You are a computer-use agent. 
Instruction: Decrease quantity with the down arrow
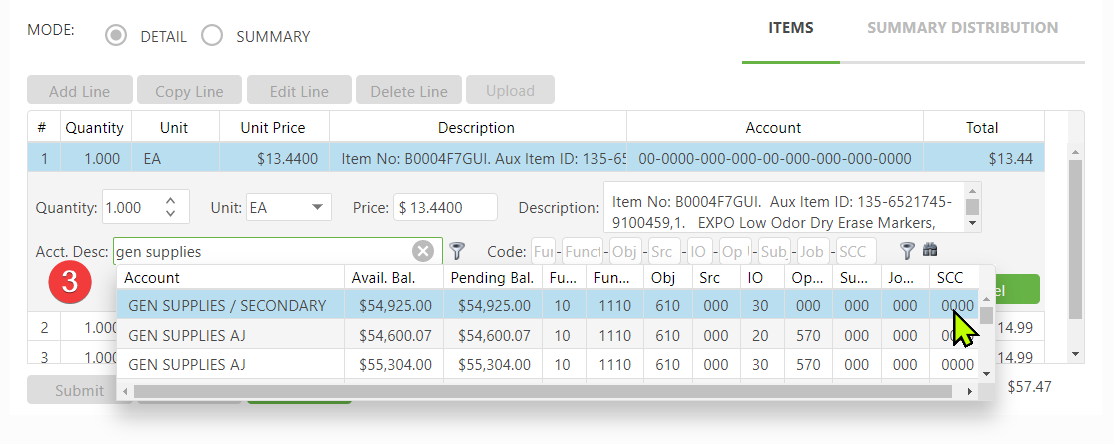pos(170,214)
